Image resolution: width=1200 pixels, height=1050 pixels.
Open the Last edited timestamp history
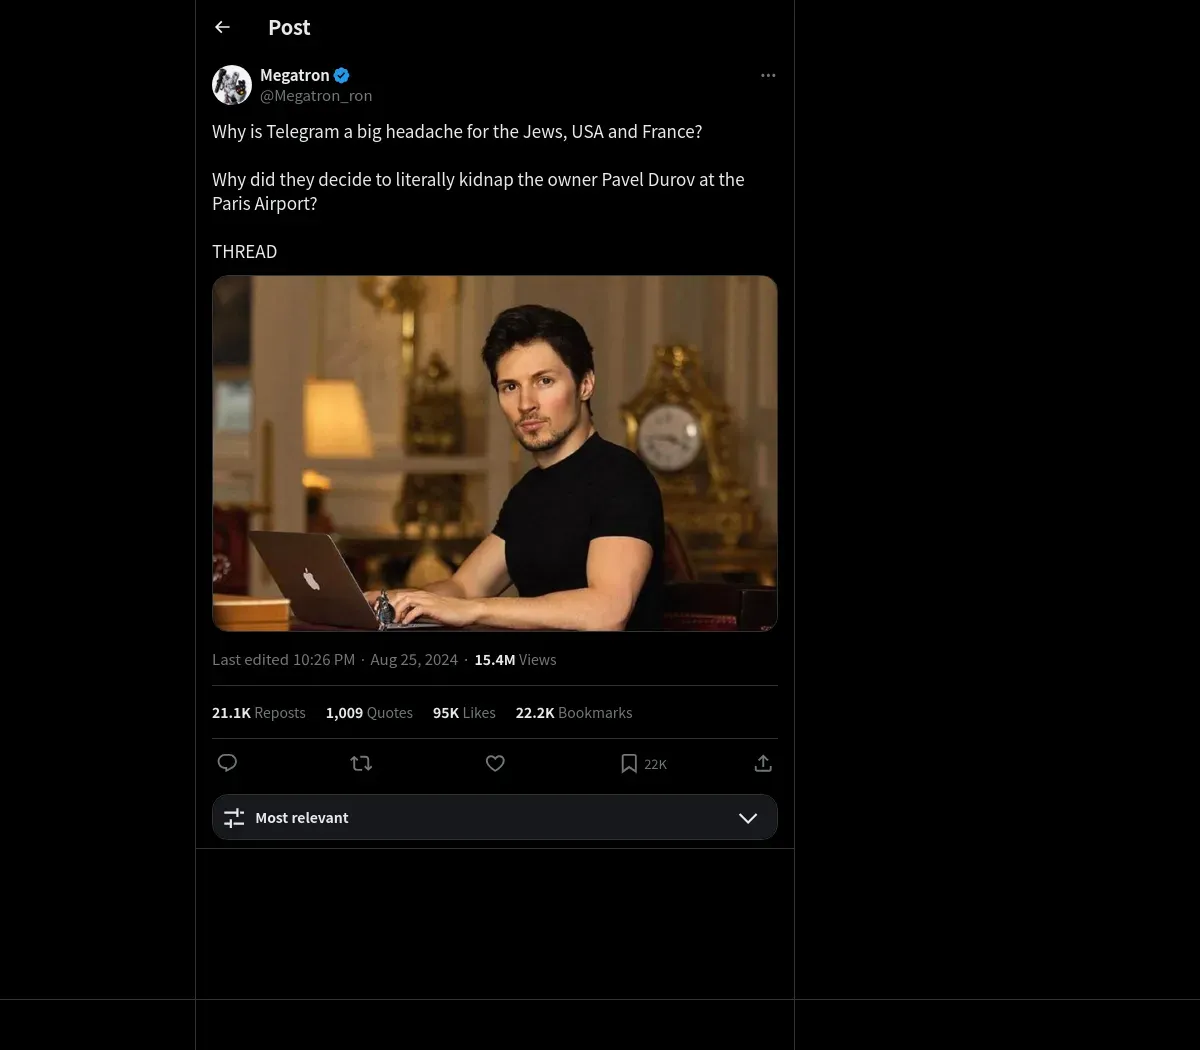pyautogui.click(x=283, y=660)
